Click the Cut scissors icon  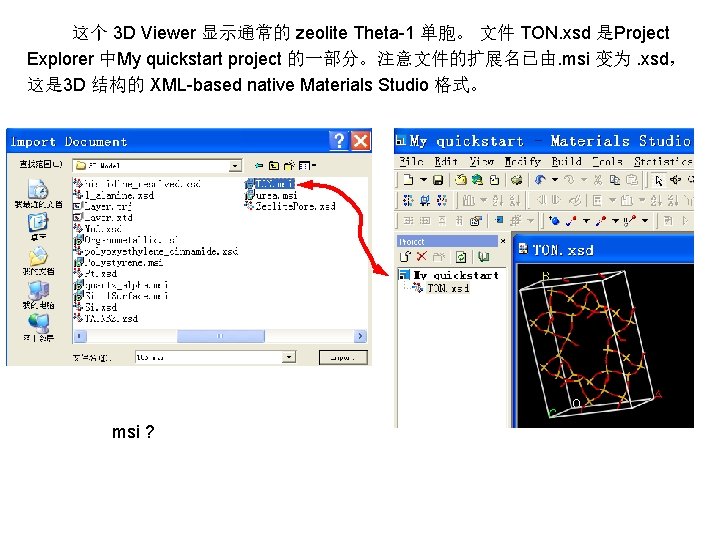pos(598,180)
